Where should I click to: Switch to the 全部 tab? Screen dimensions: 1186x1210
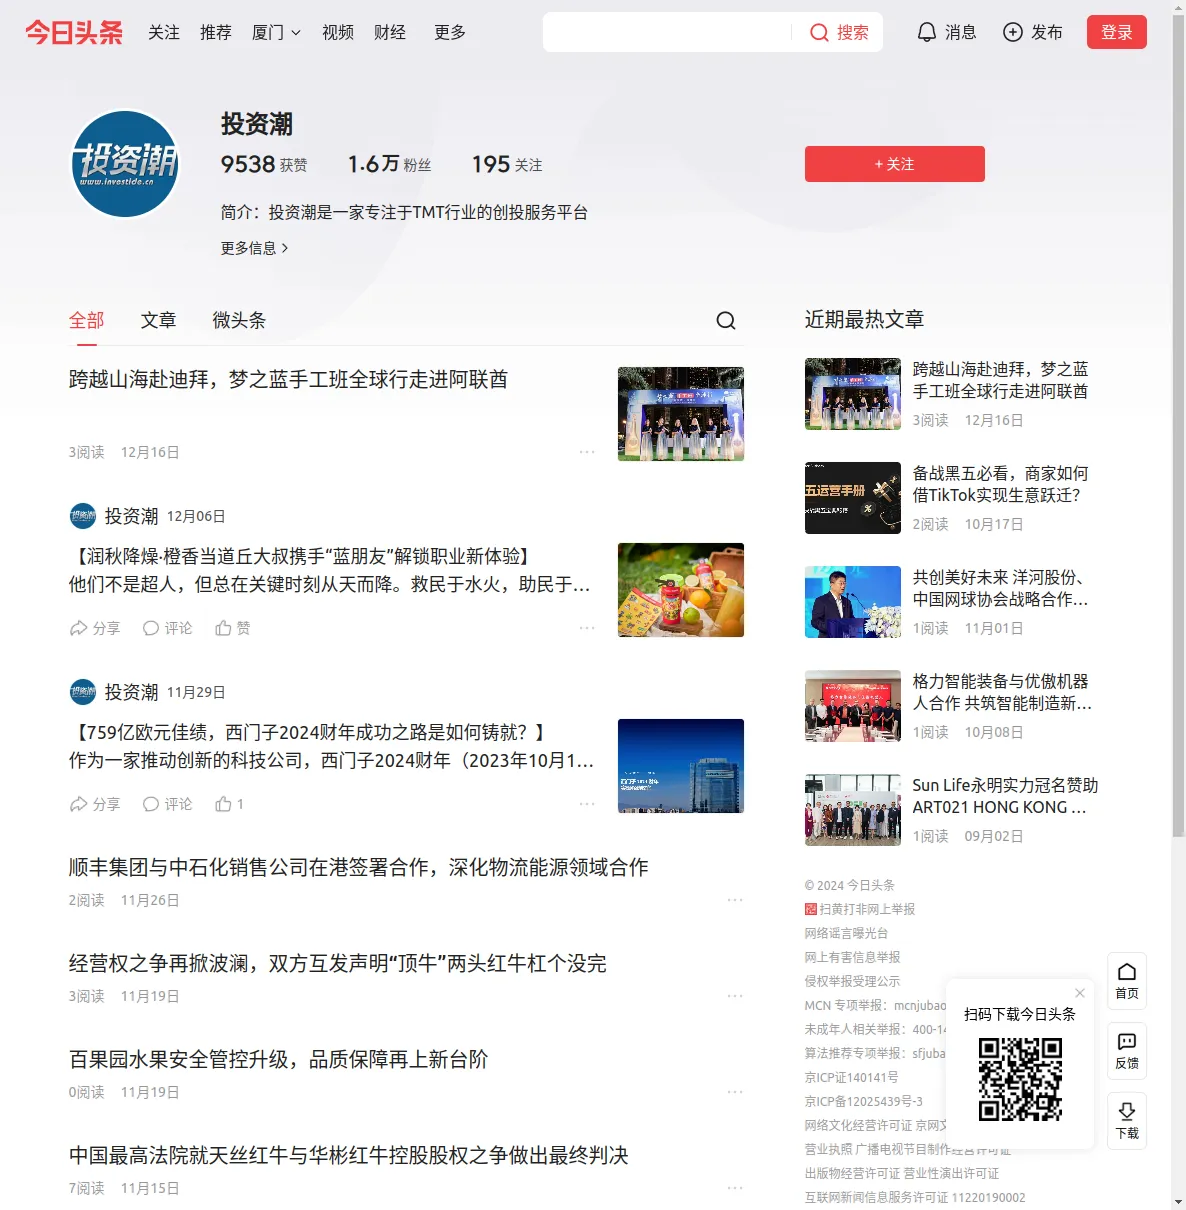click(87, 320)
